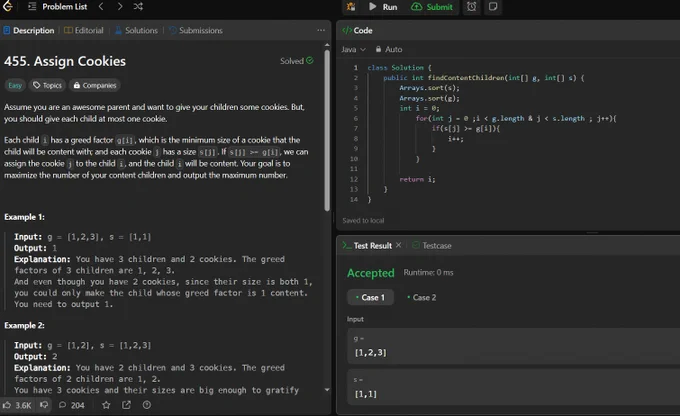Click the return i; code line
Screen dimensions: 680x416
click(417, 179)
